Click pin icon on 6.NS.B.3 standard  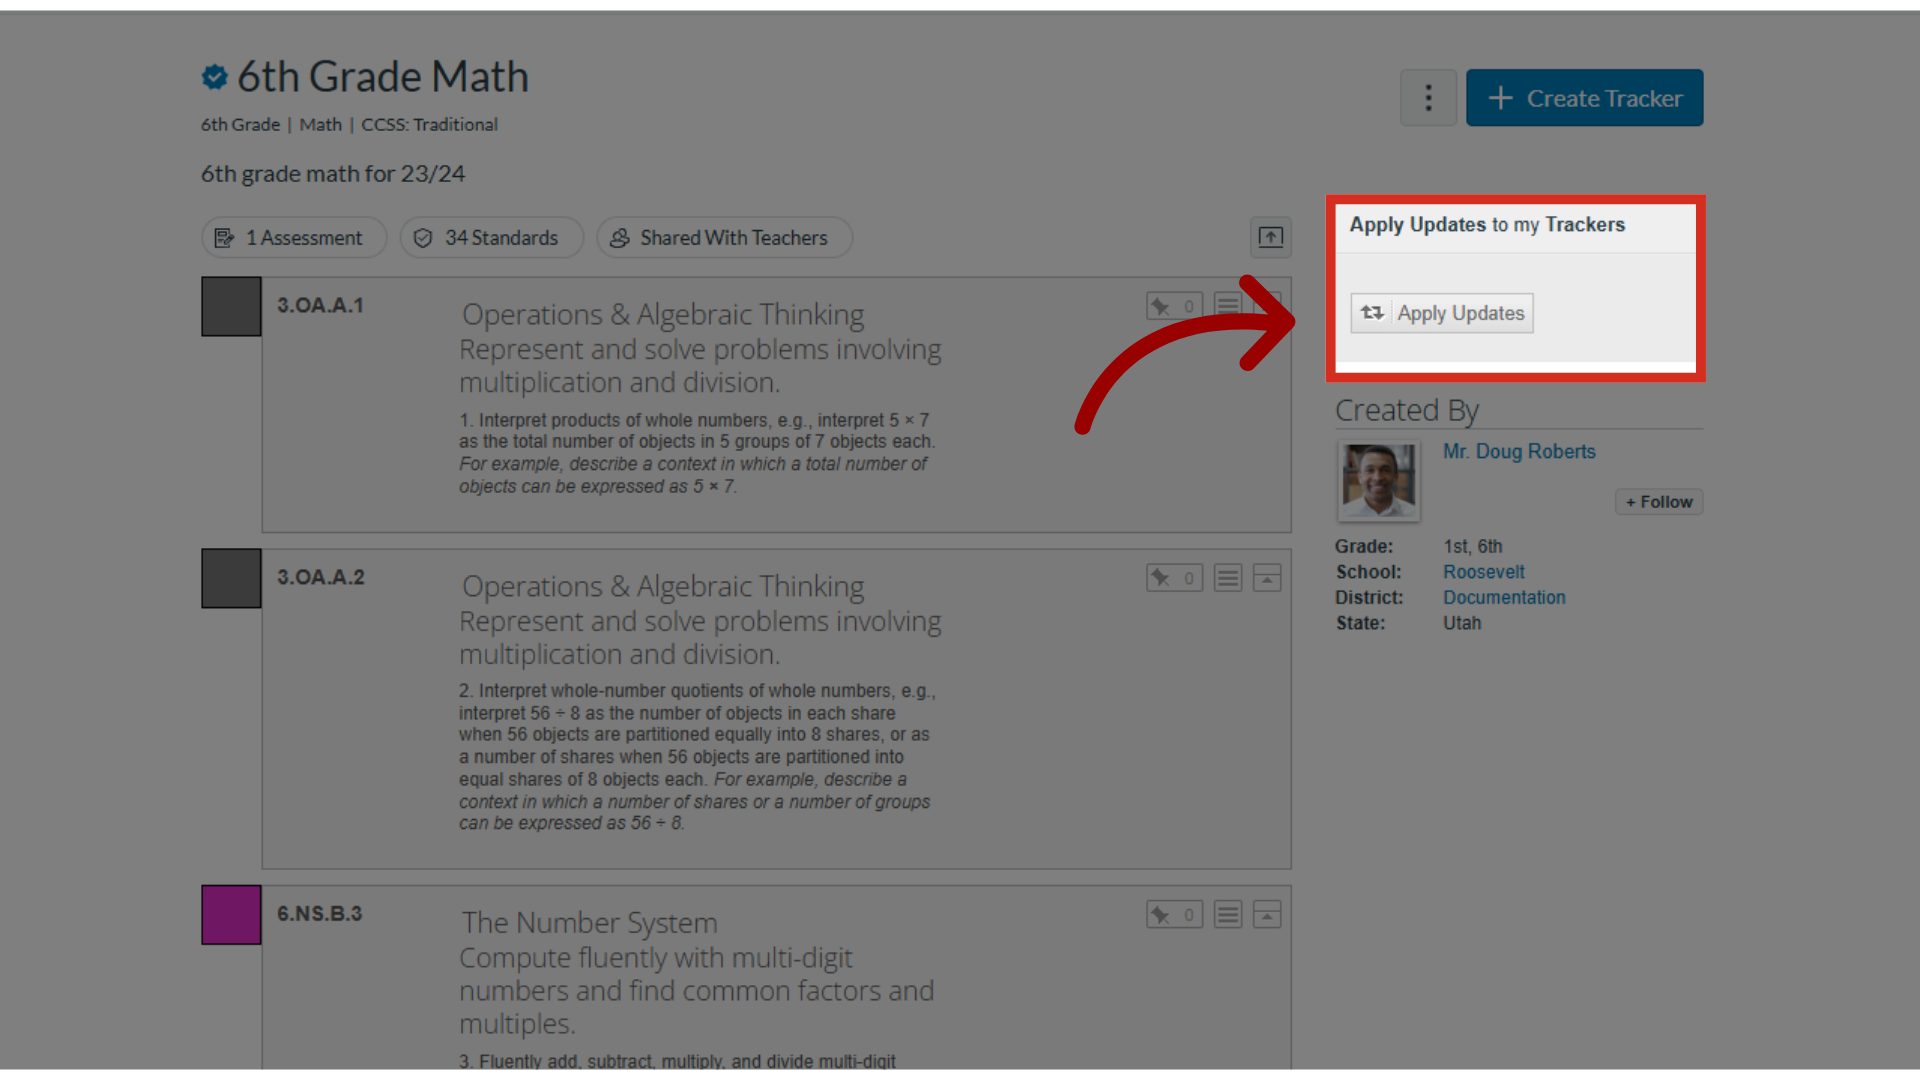pyautogui.click(x=1173, y=915)
